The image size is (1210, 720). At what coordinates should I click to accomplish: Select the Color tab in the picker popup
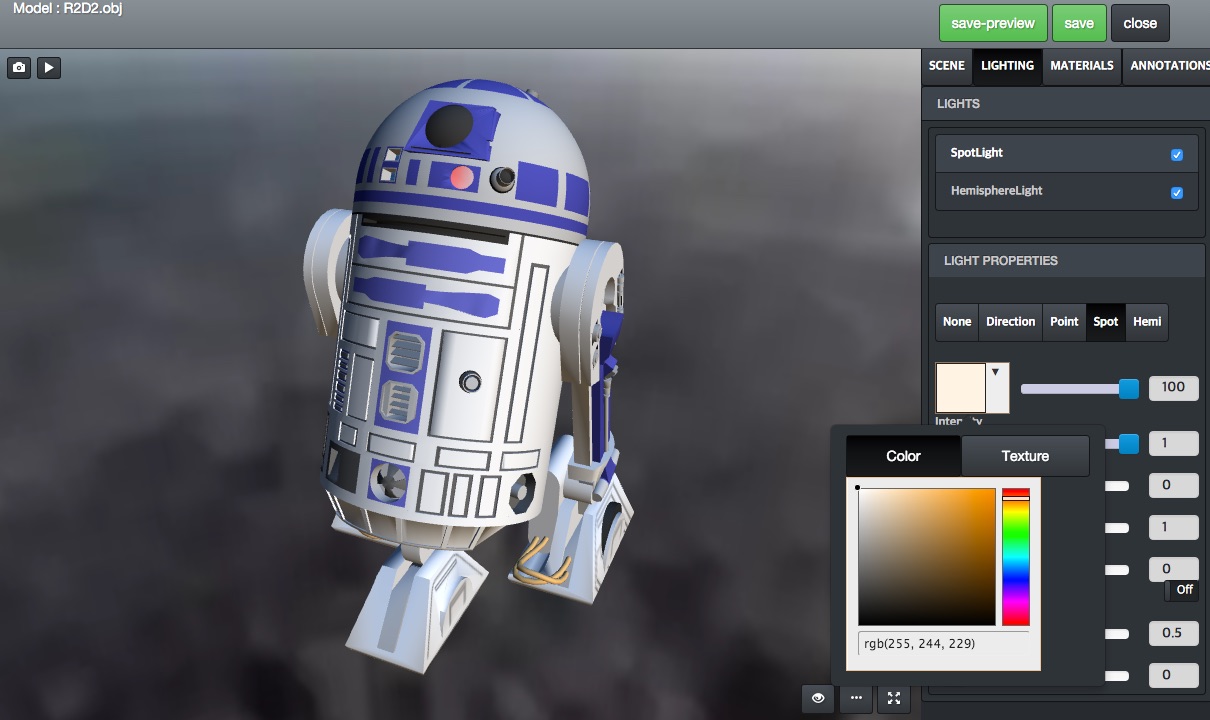903,456
